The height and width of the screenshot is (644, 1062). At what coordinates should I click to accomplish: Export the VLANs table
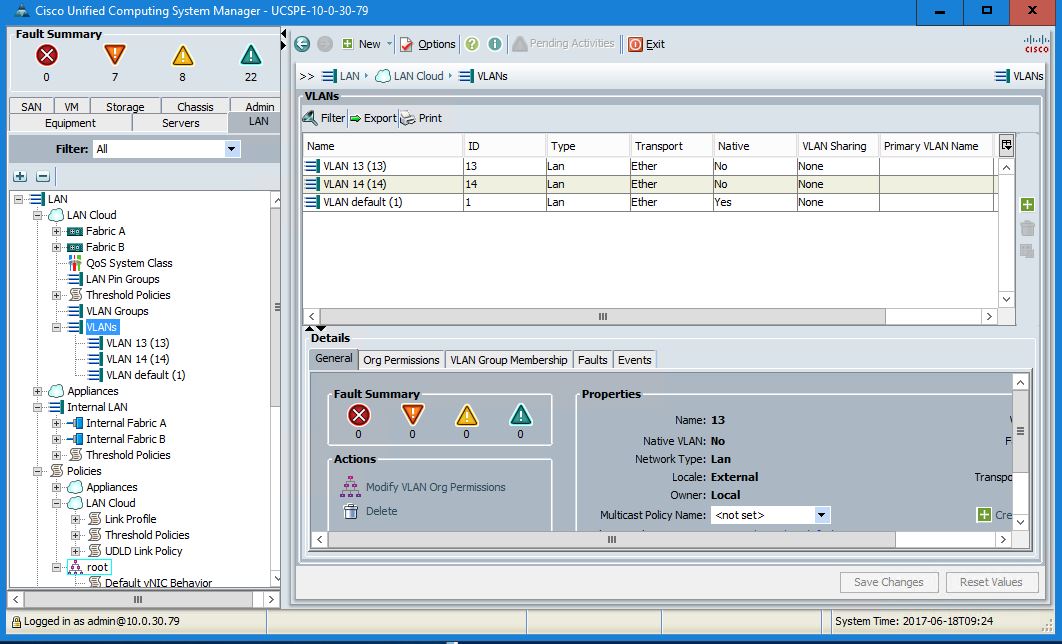(x=373, y=118)
